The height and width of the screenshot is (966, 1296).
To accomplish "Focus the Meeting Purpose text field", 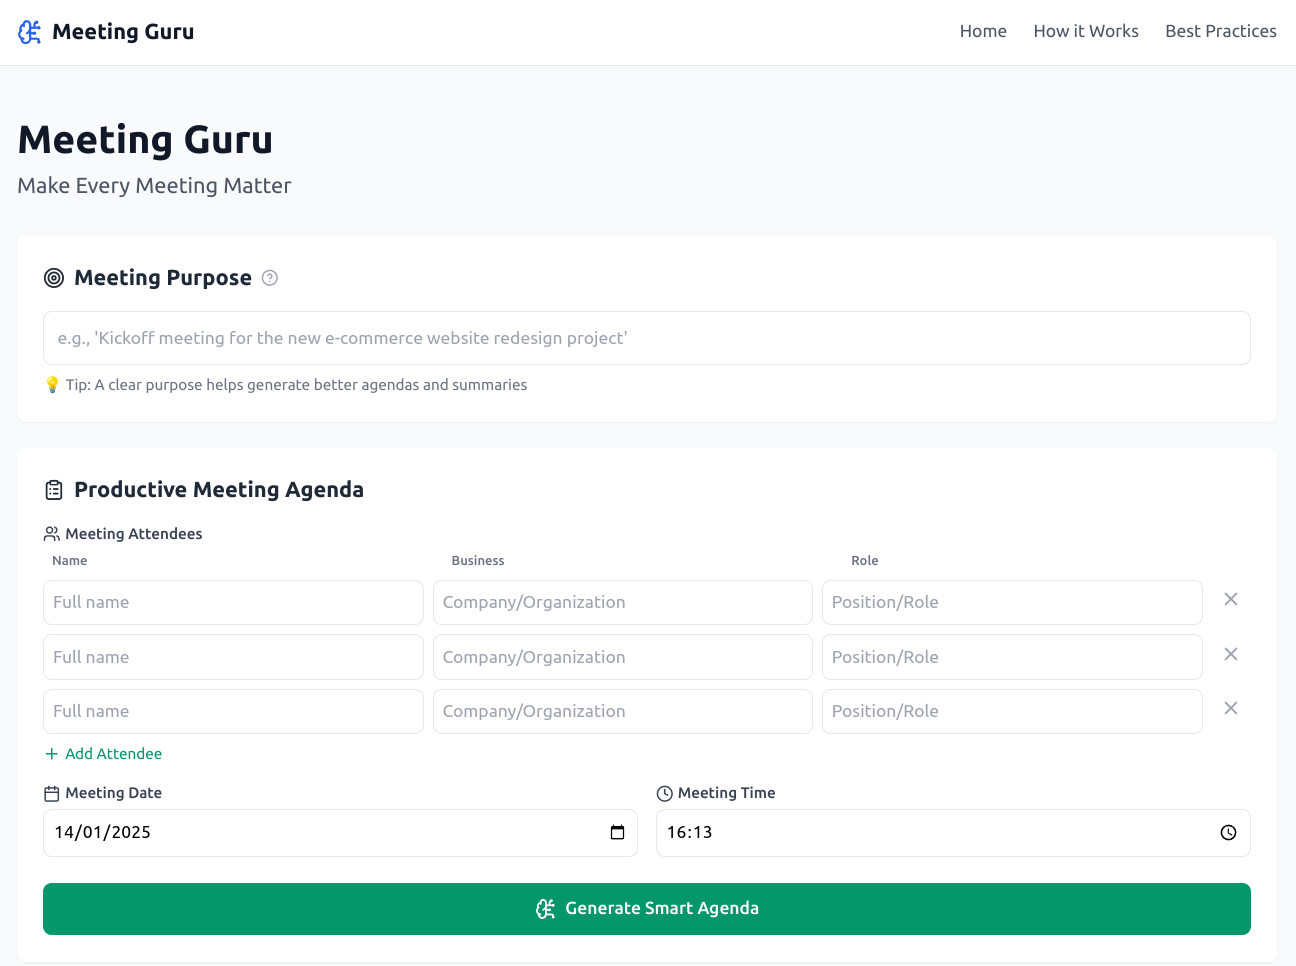I will pyautogui.click(x=646, y=338).
